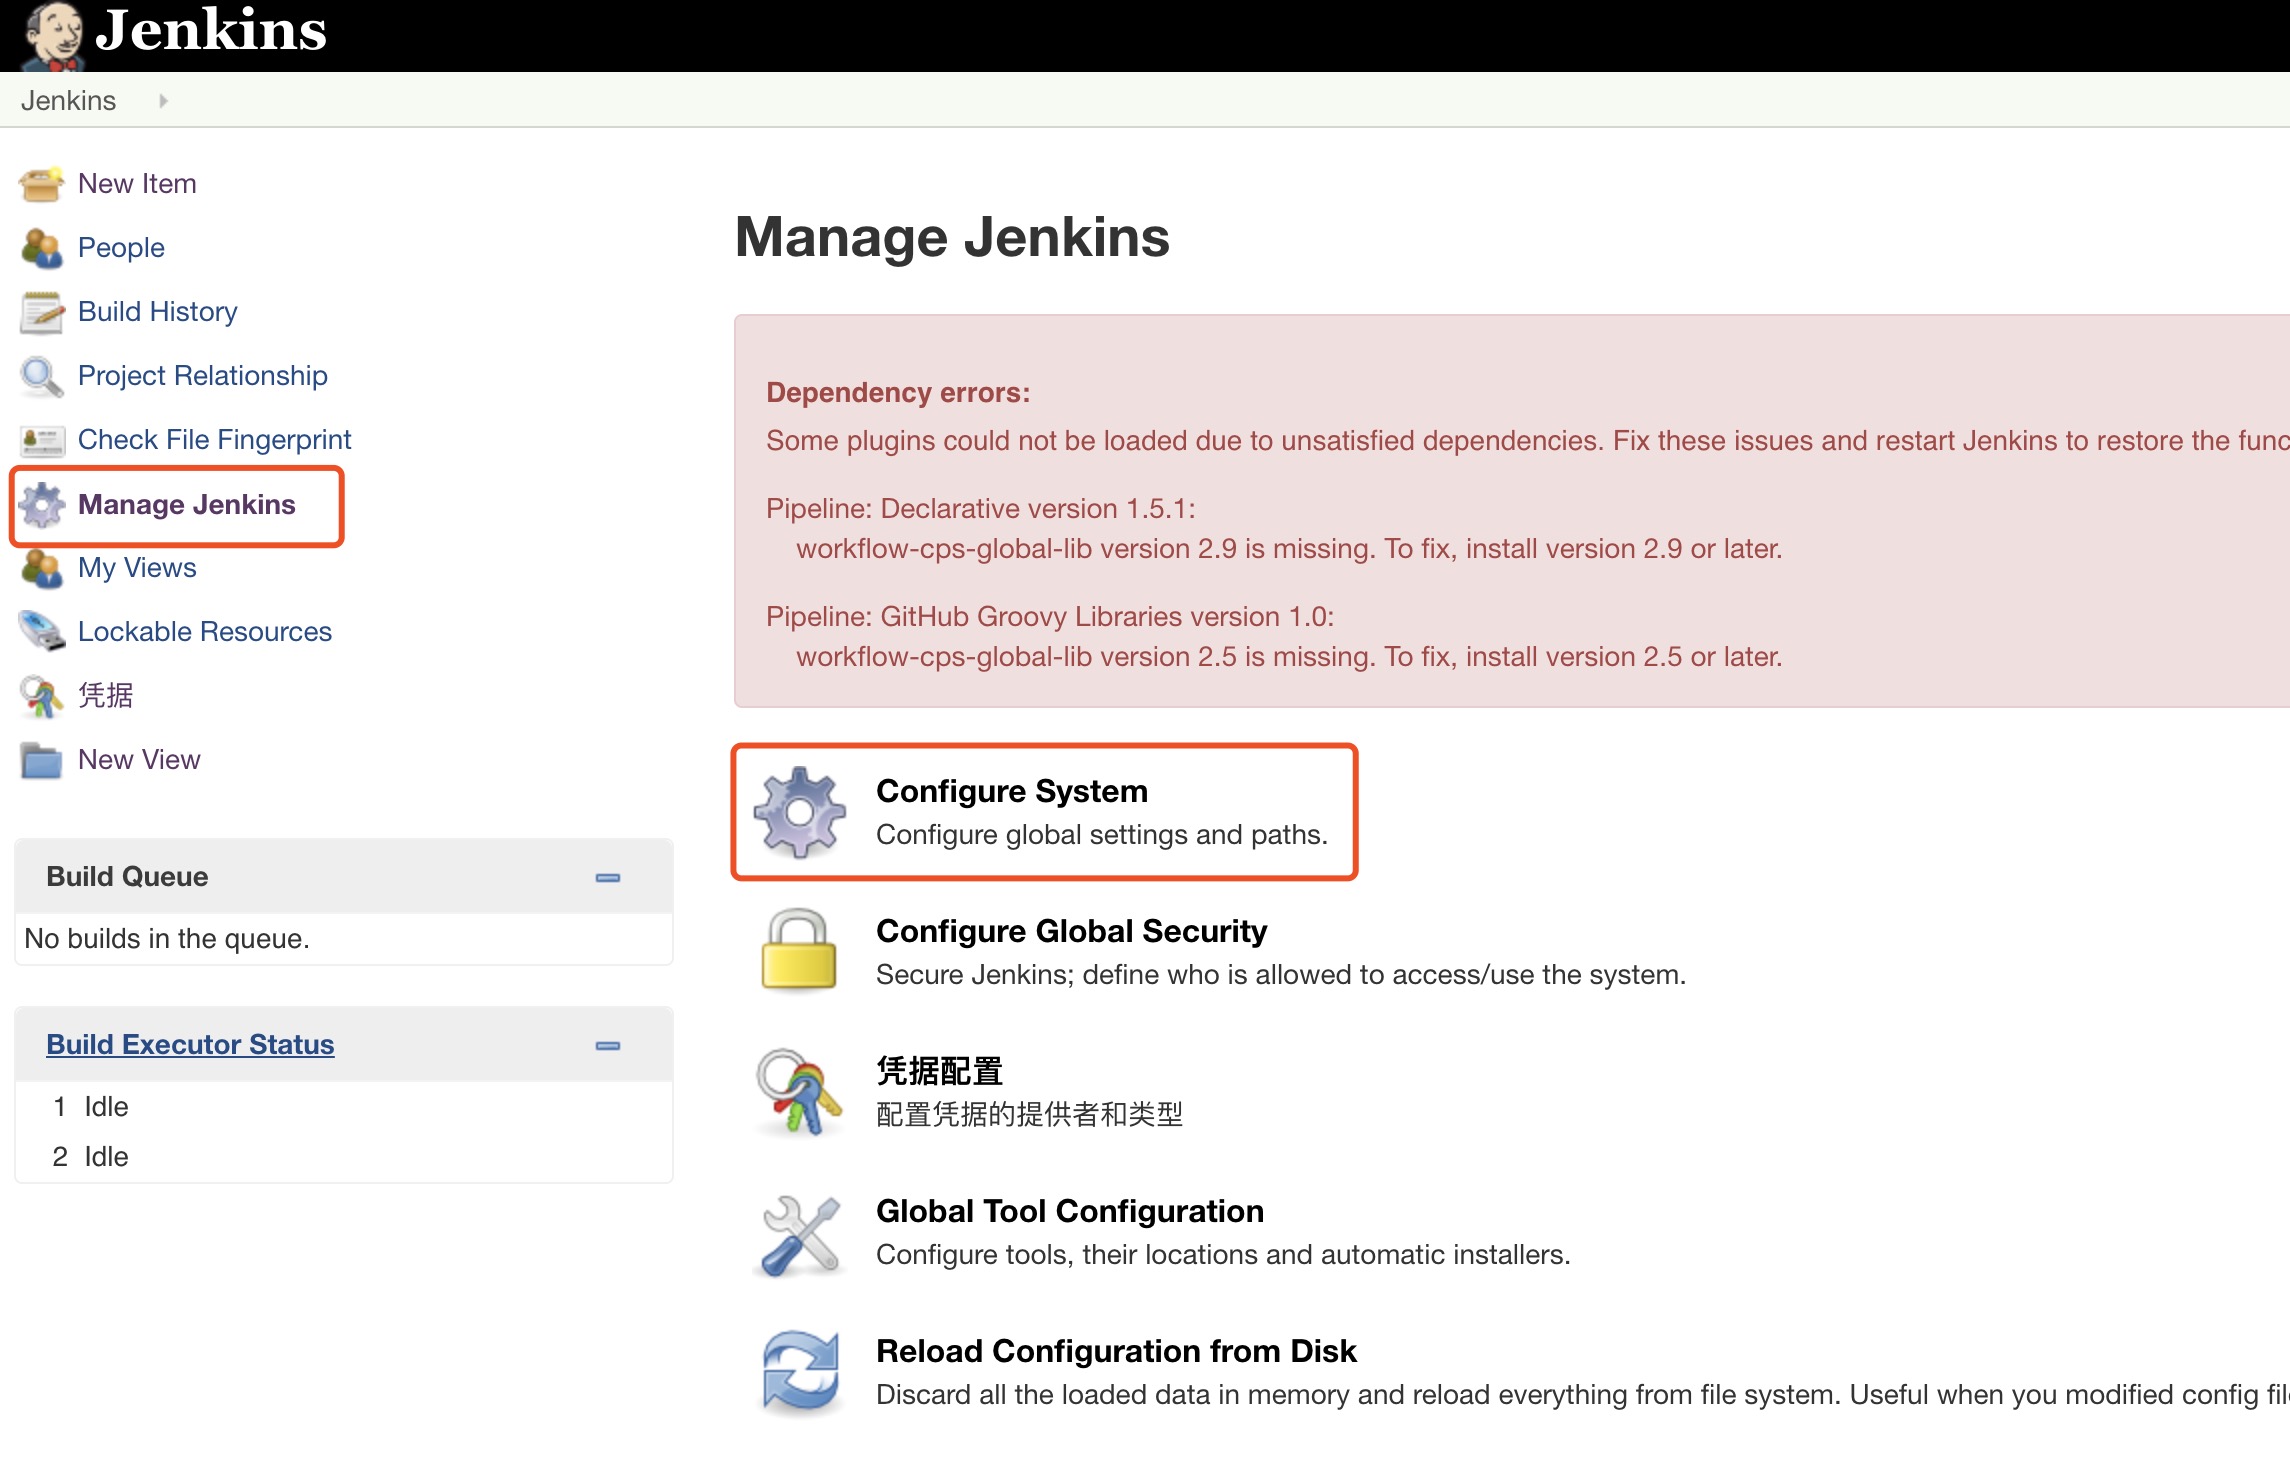Image resolution: width=2290 pixels, height=1460 pixels.
Task: Click 'No builds in the queue.' text
Action: tap(167, 939)
